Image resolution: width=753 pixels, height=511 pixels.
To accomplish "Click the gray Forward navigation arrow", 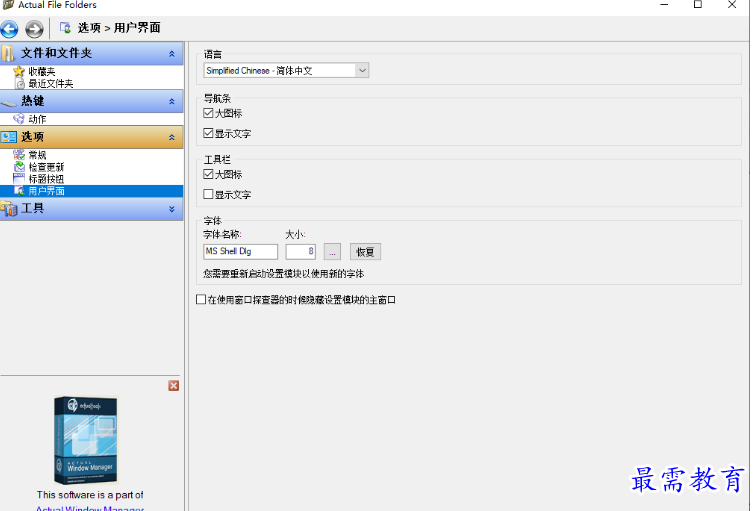I will tap(34, 29).
